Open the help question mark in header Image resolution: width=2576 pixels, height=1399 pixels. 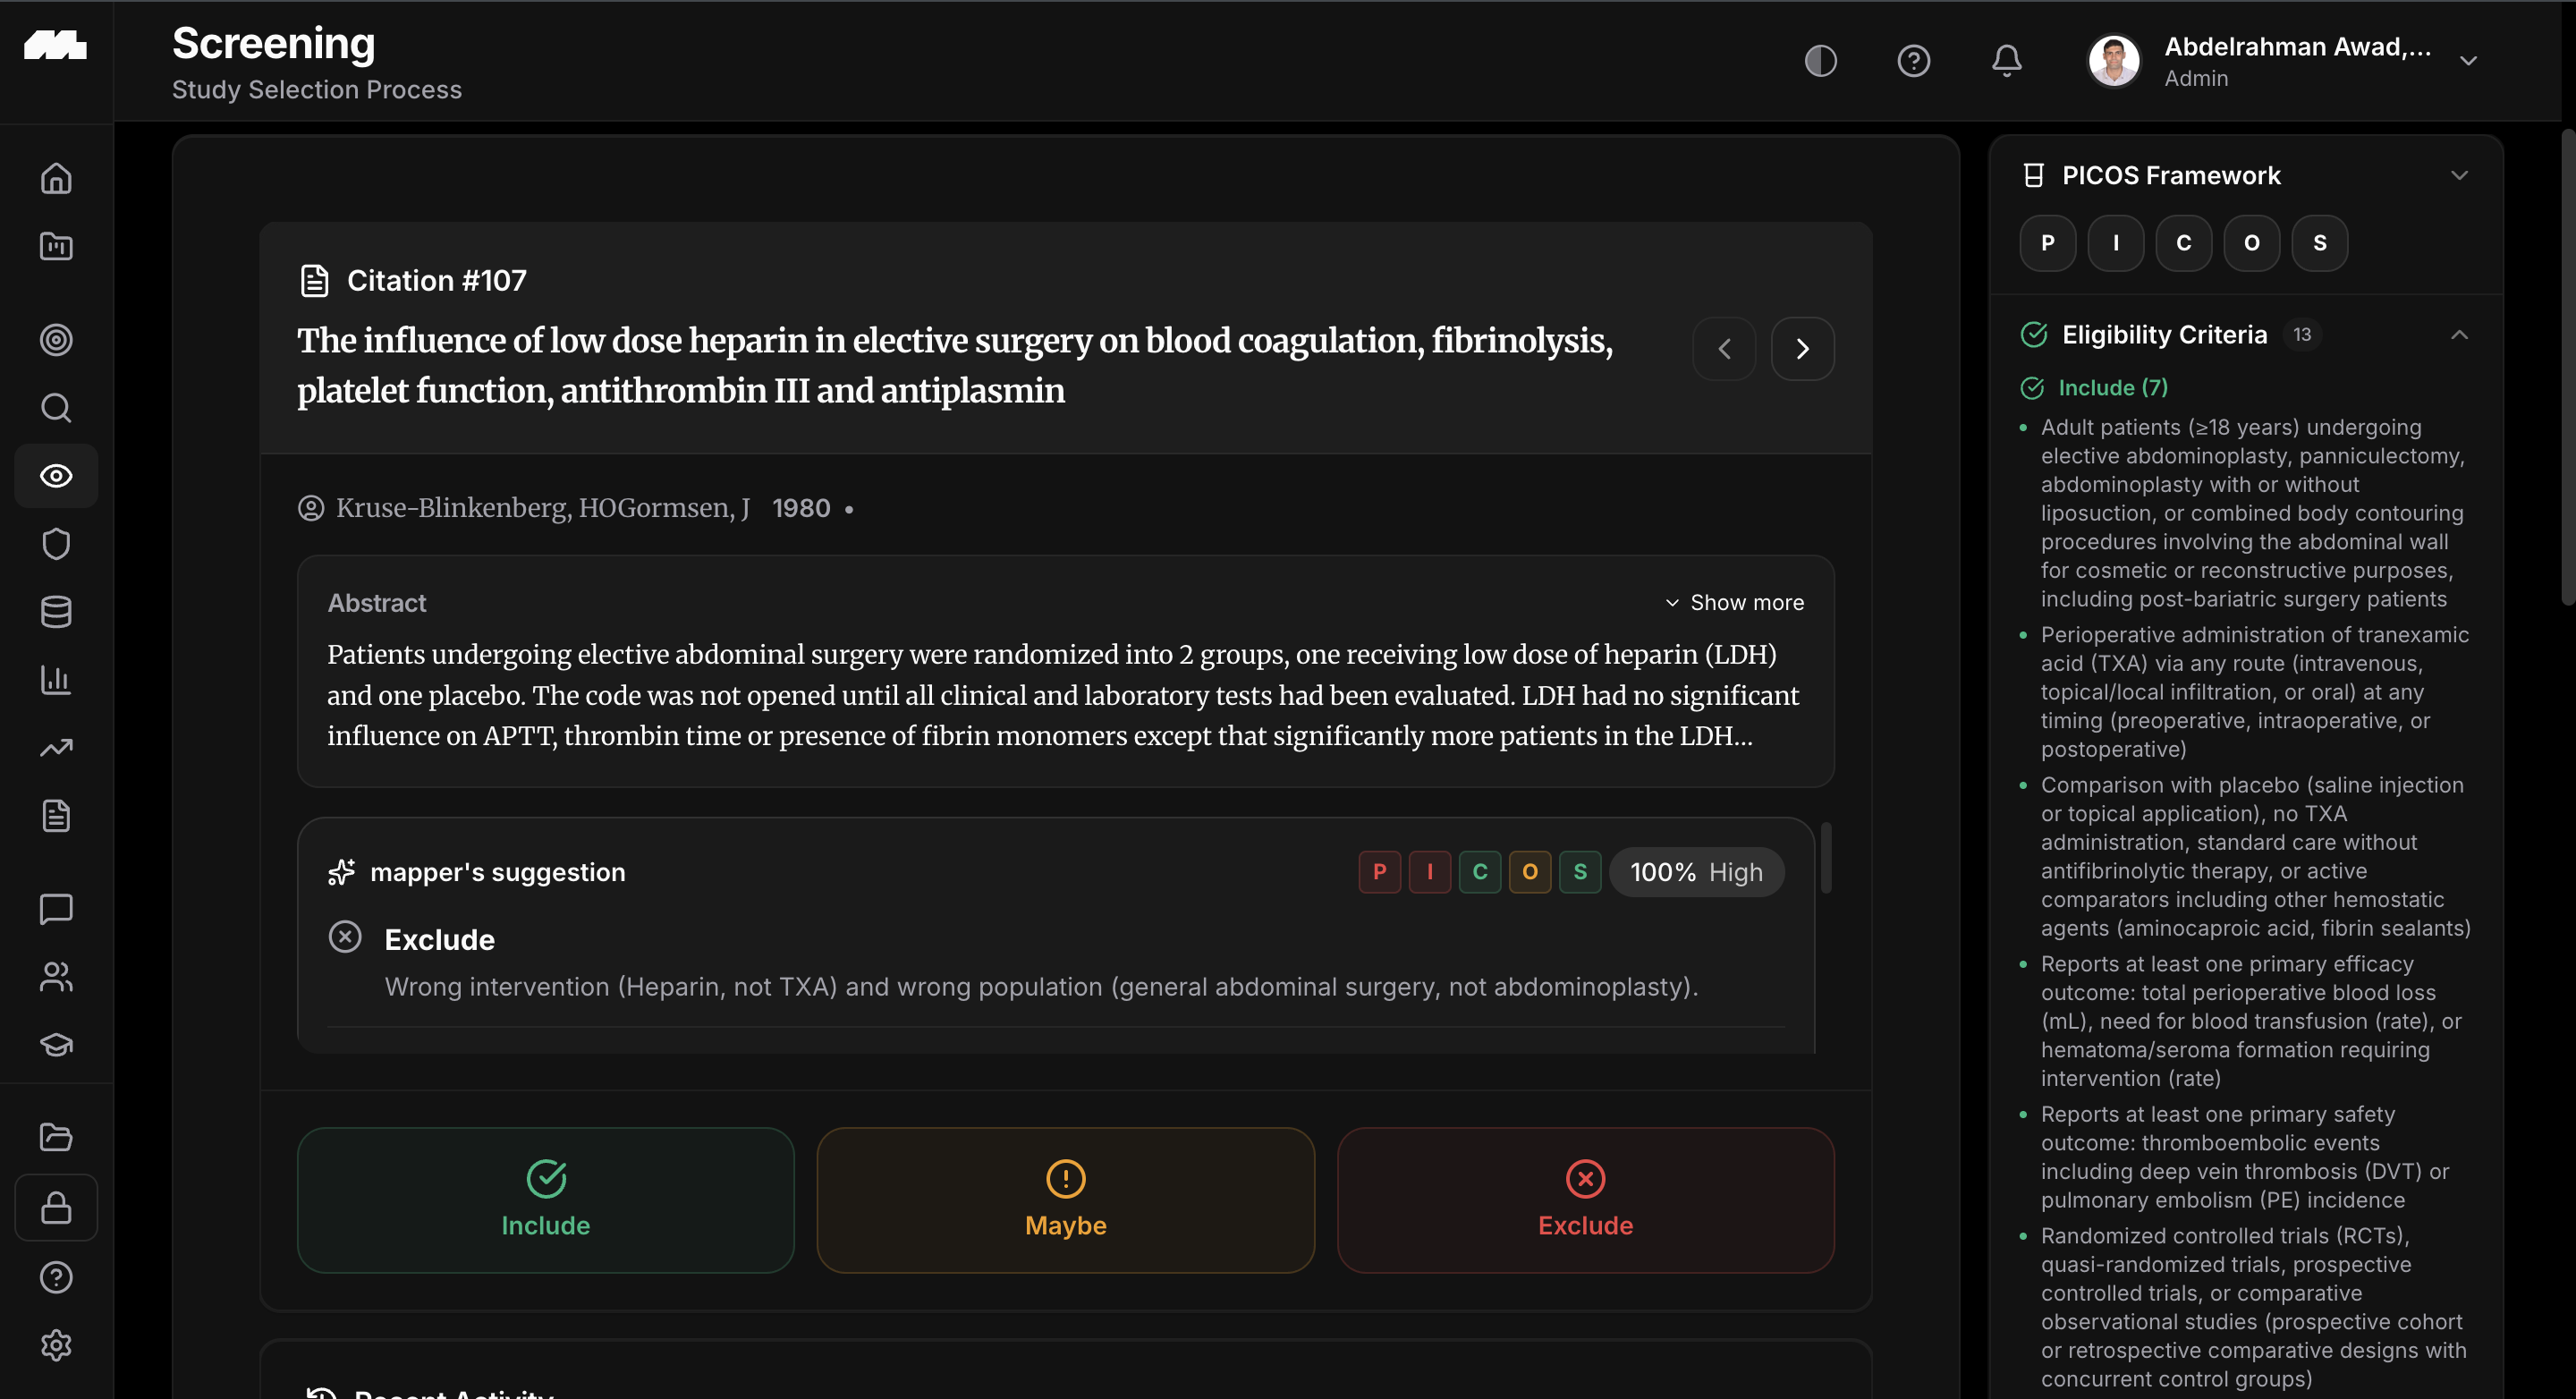click(x=1913, y=61)
